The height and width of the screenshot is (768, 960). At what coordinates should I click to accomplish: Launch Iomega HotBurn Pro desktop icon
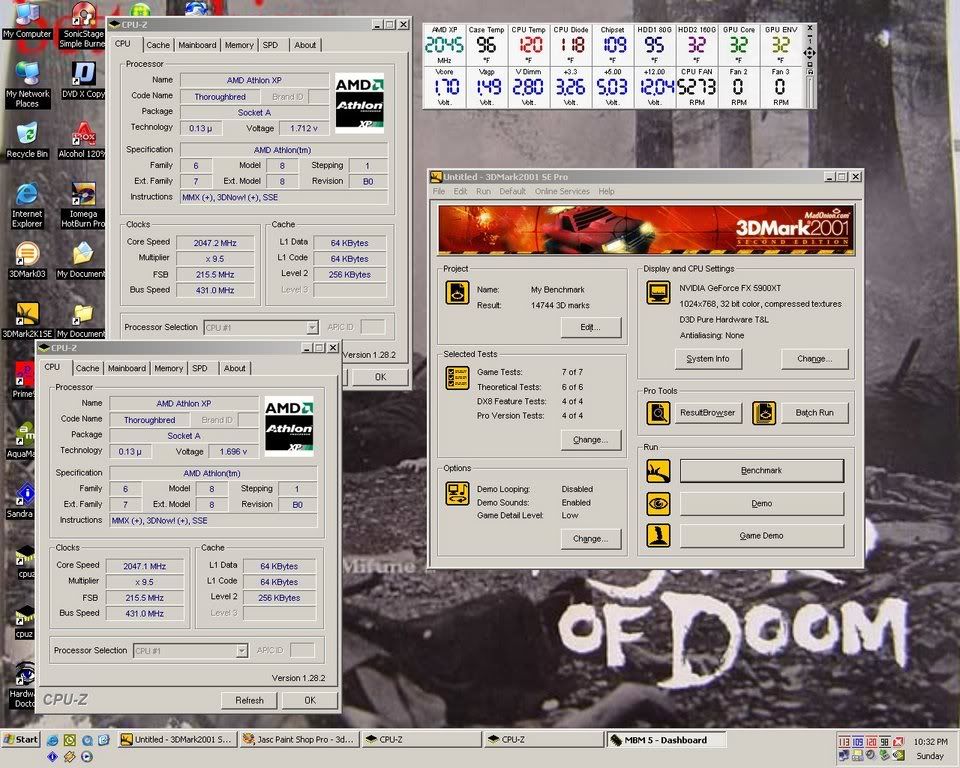point(83,205)
